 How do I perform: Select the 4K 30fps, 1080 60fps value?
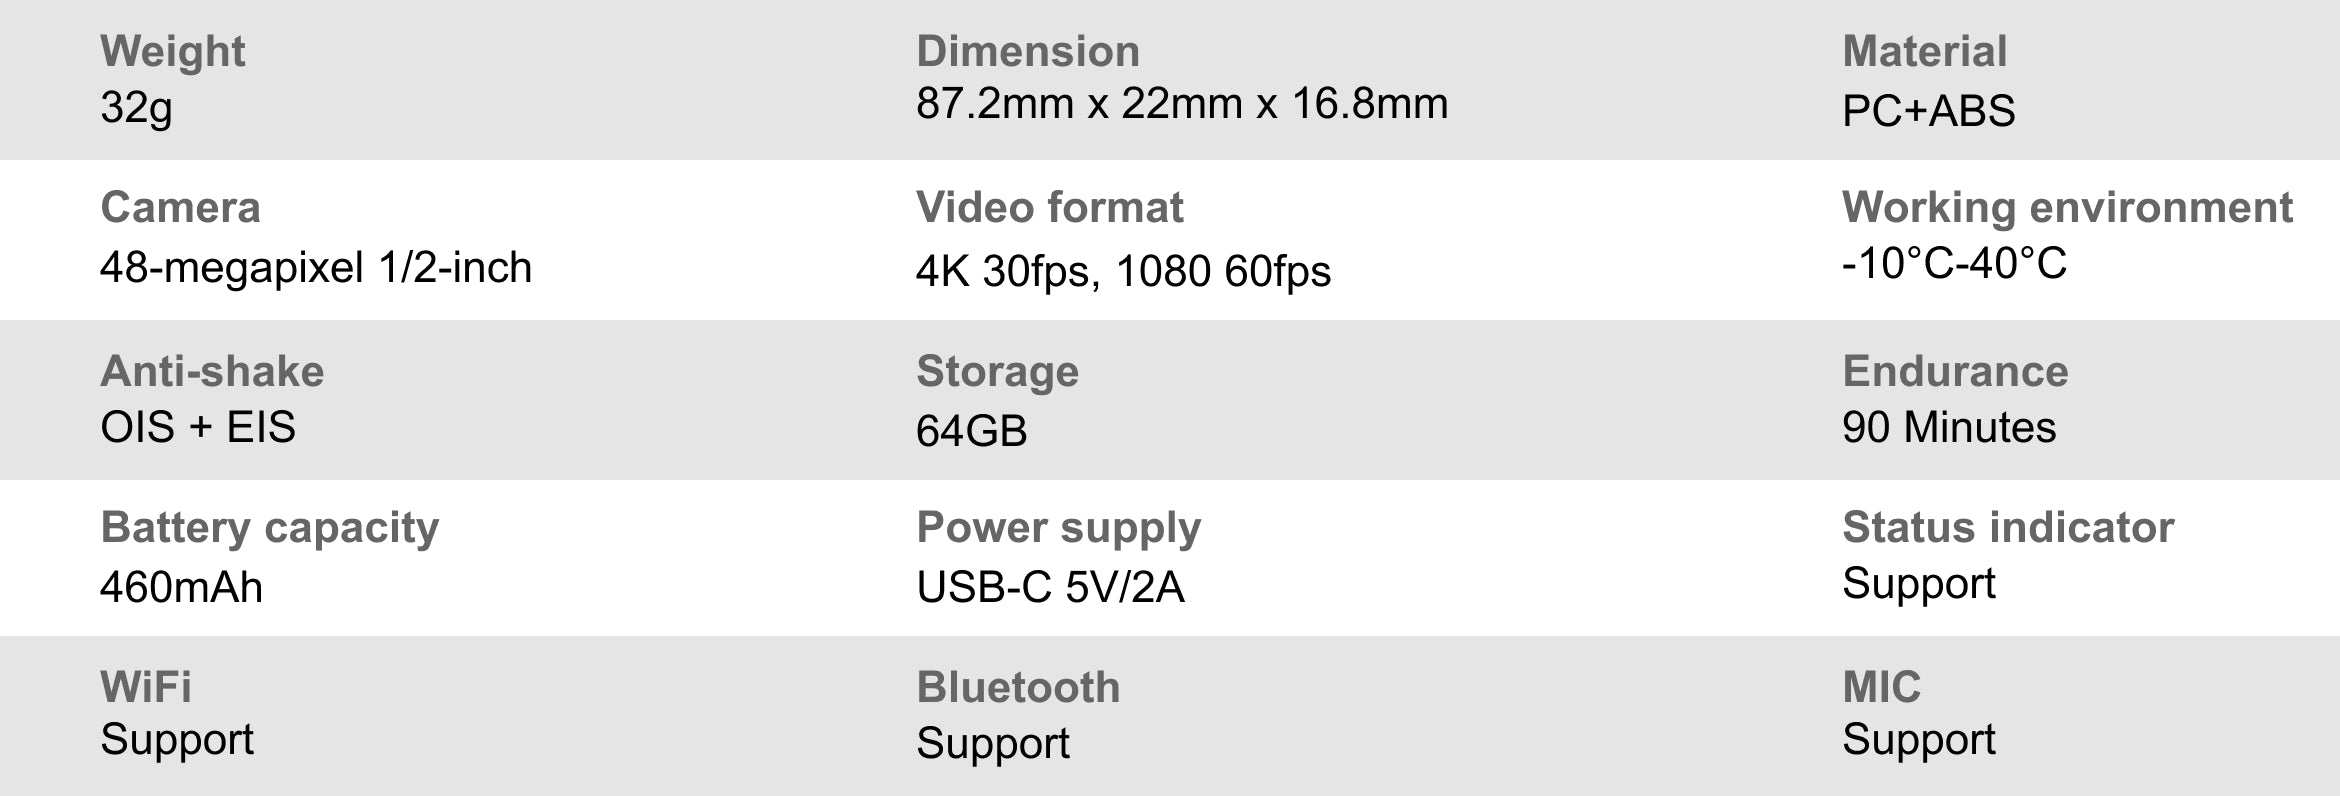(x=1123, y=271)
